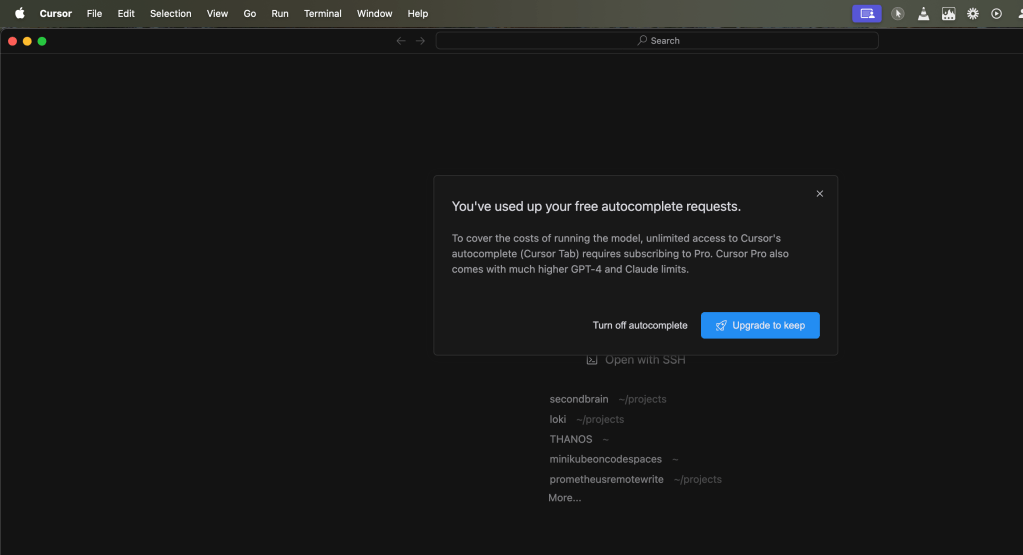
Task: Go forward with the right arrow
Action: pos(420,40)
